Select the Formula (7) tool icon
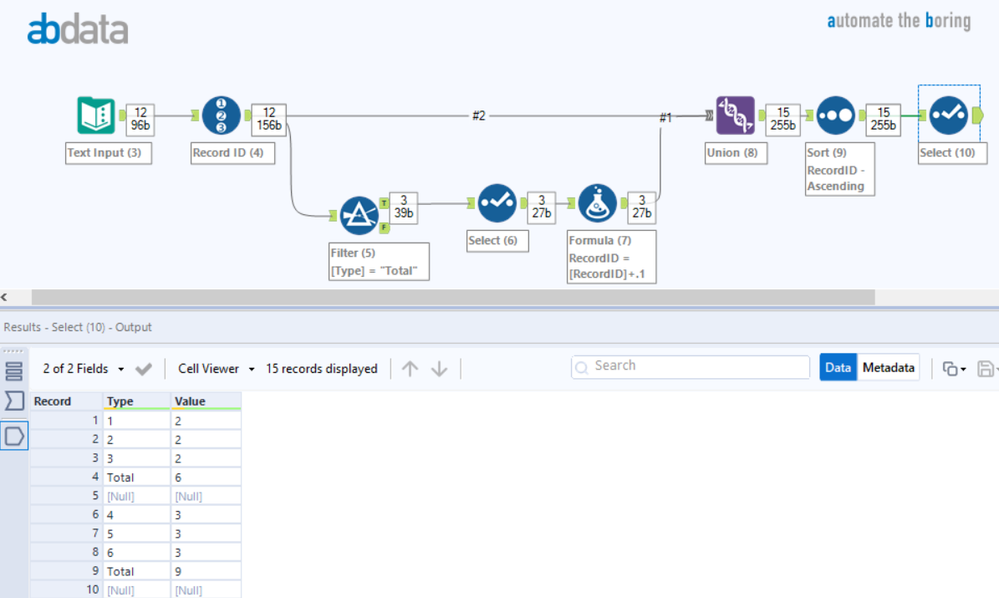The image size is (999, 598). click(597, 203)
